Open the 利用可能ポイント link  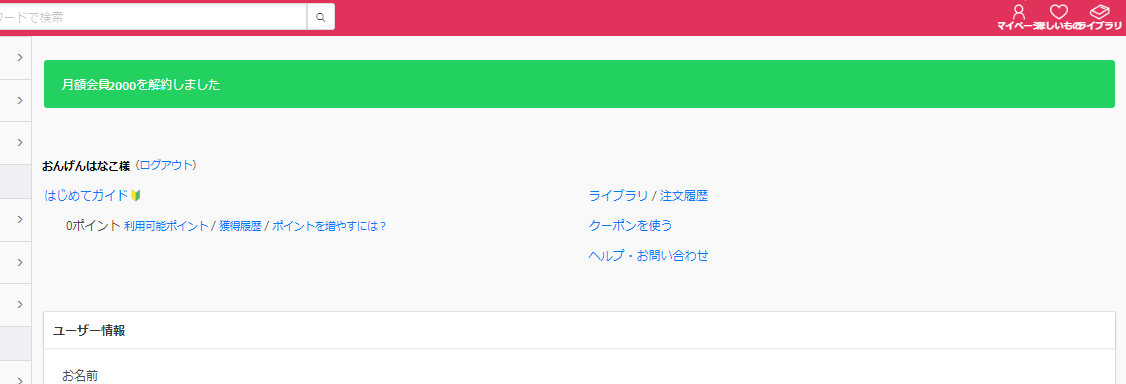coord(166,225)
